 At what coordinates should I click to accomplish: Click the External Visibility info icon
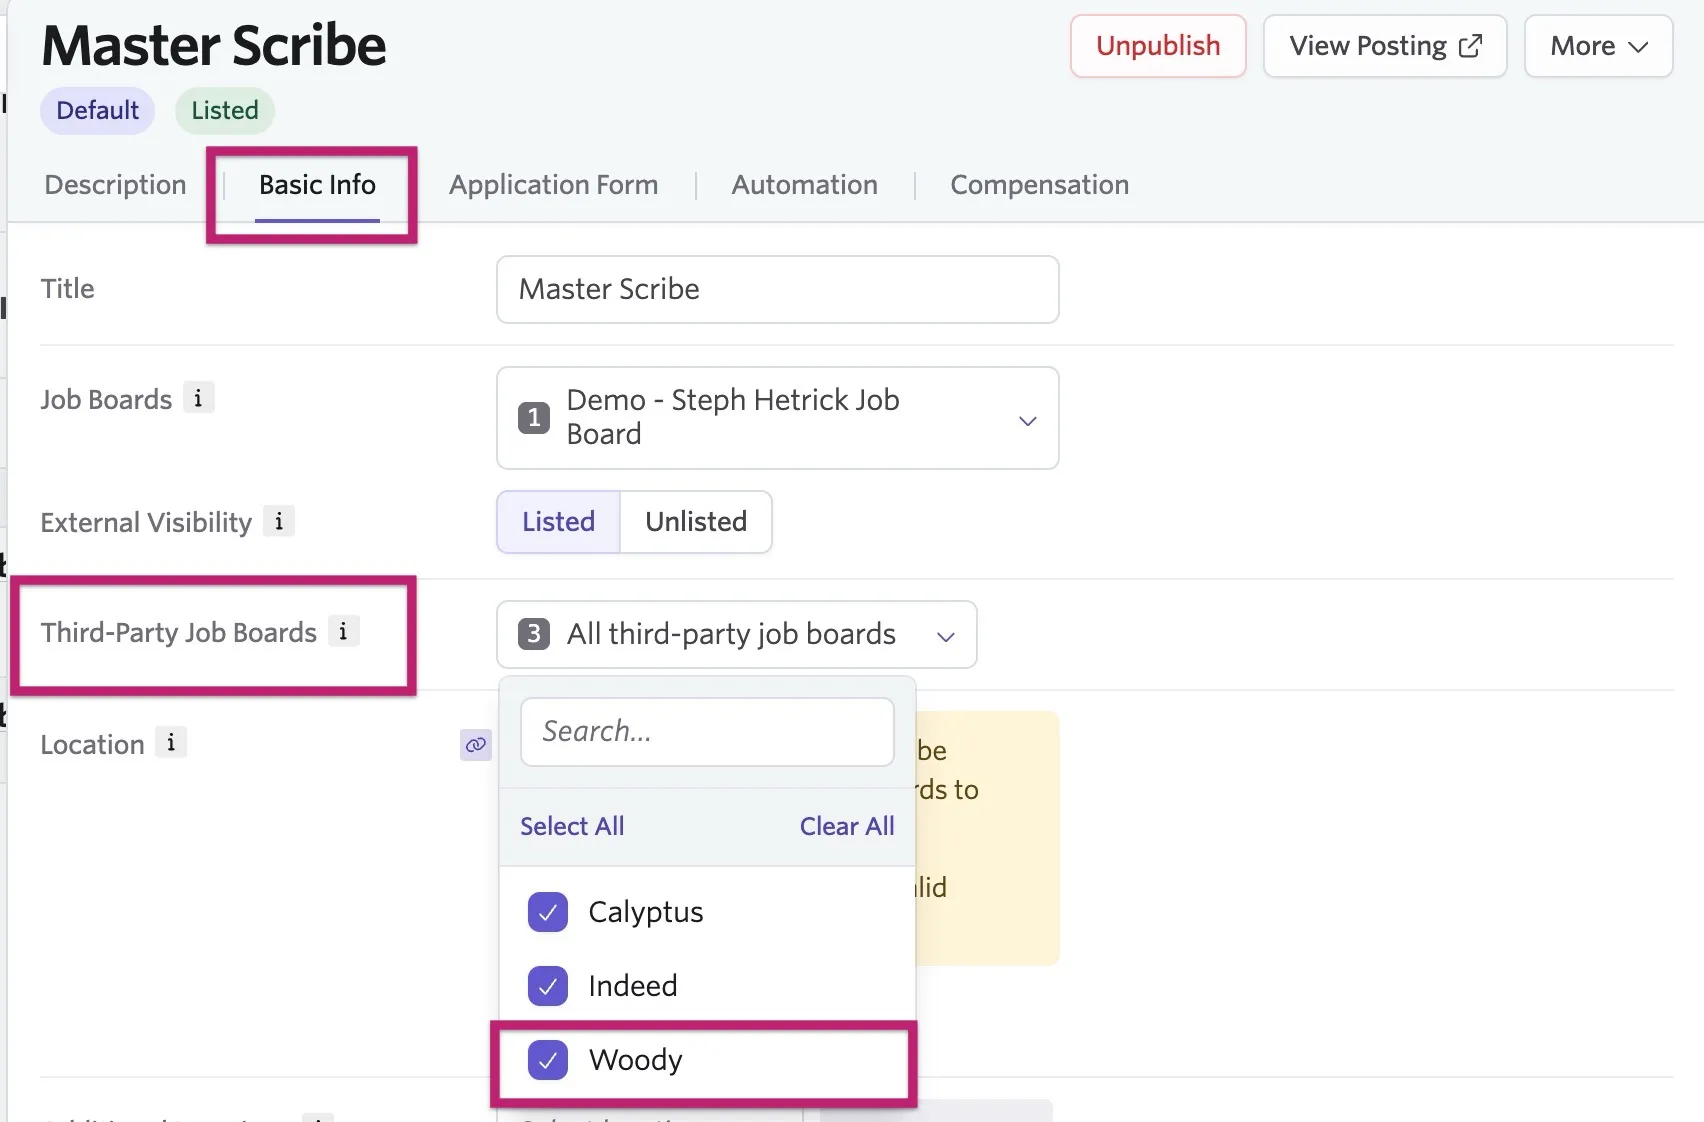(279, 521)
